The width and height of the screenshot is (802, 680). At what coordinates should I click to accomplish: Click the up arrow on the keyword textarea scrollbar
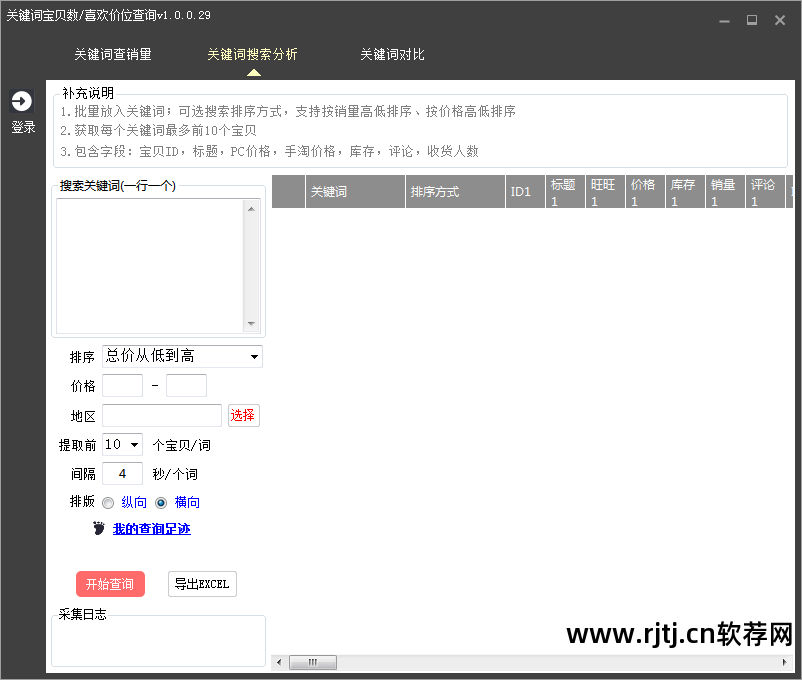pos(252,210)
